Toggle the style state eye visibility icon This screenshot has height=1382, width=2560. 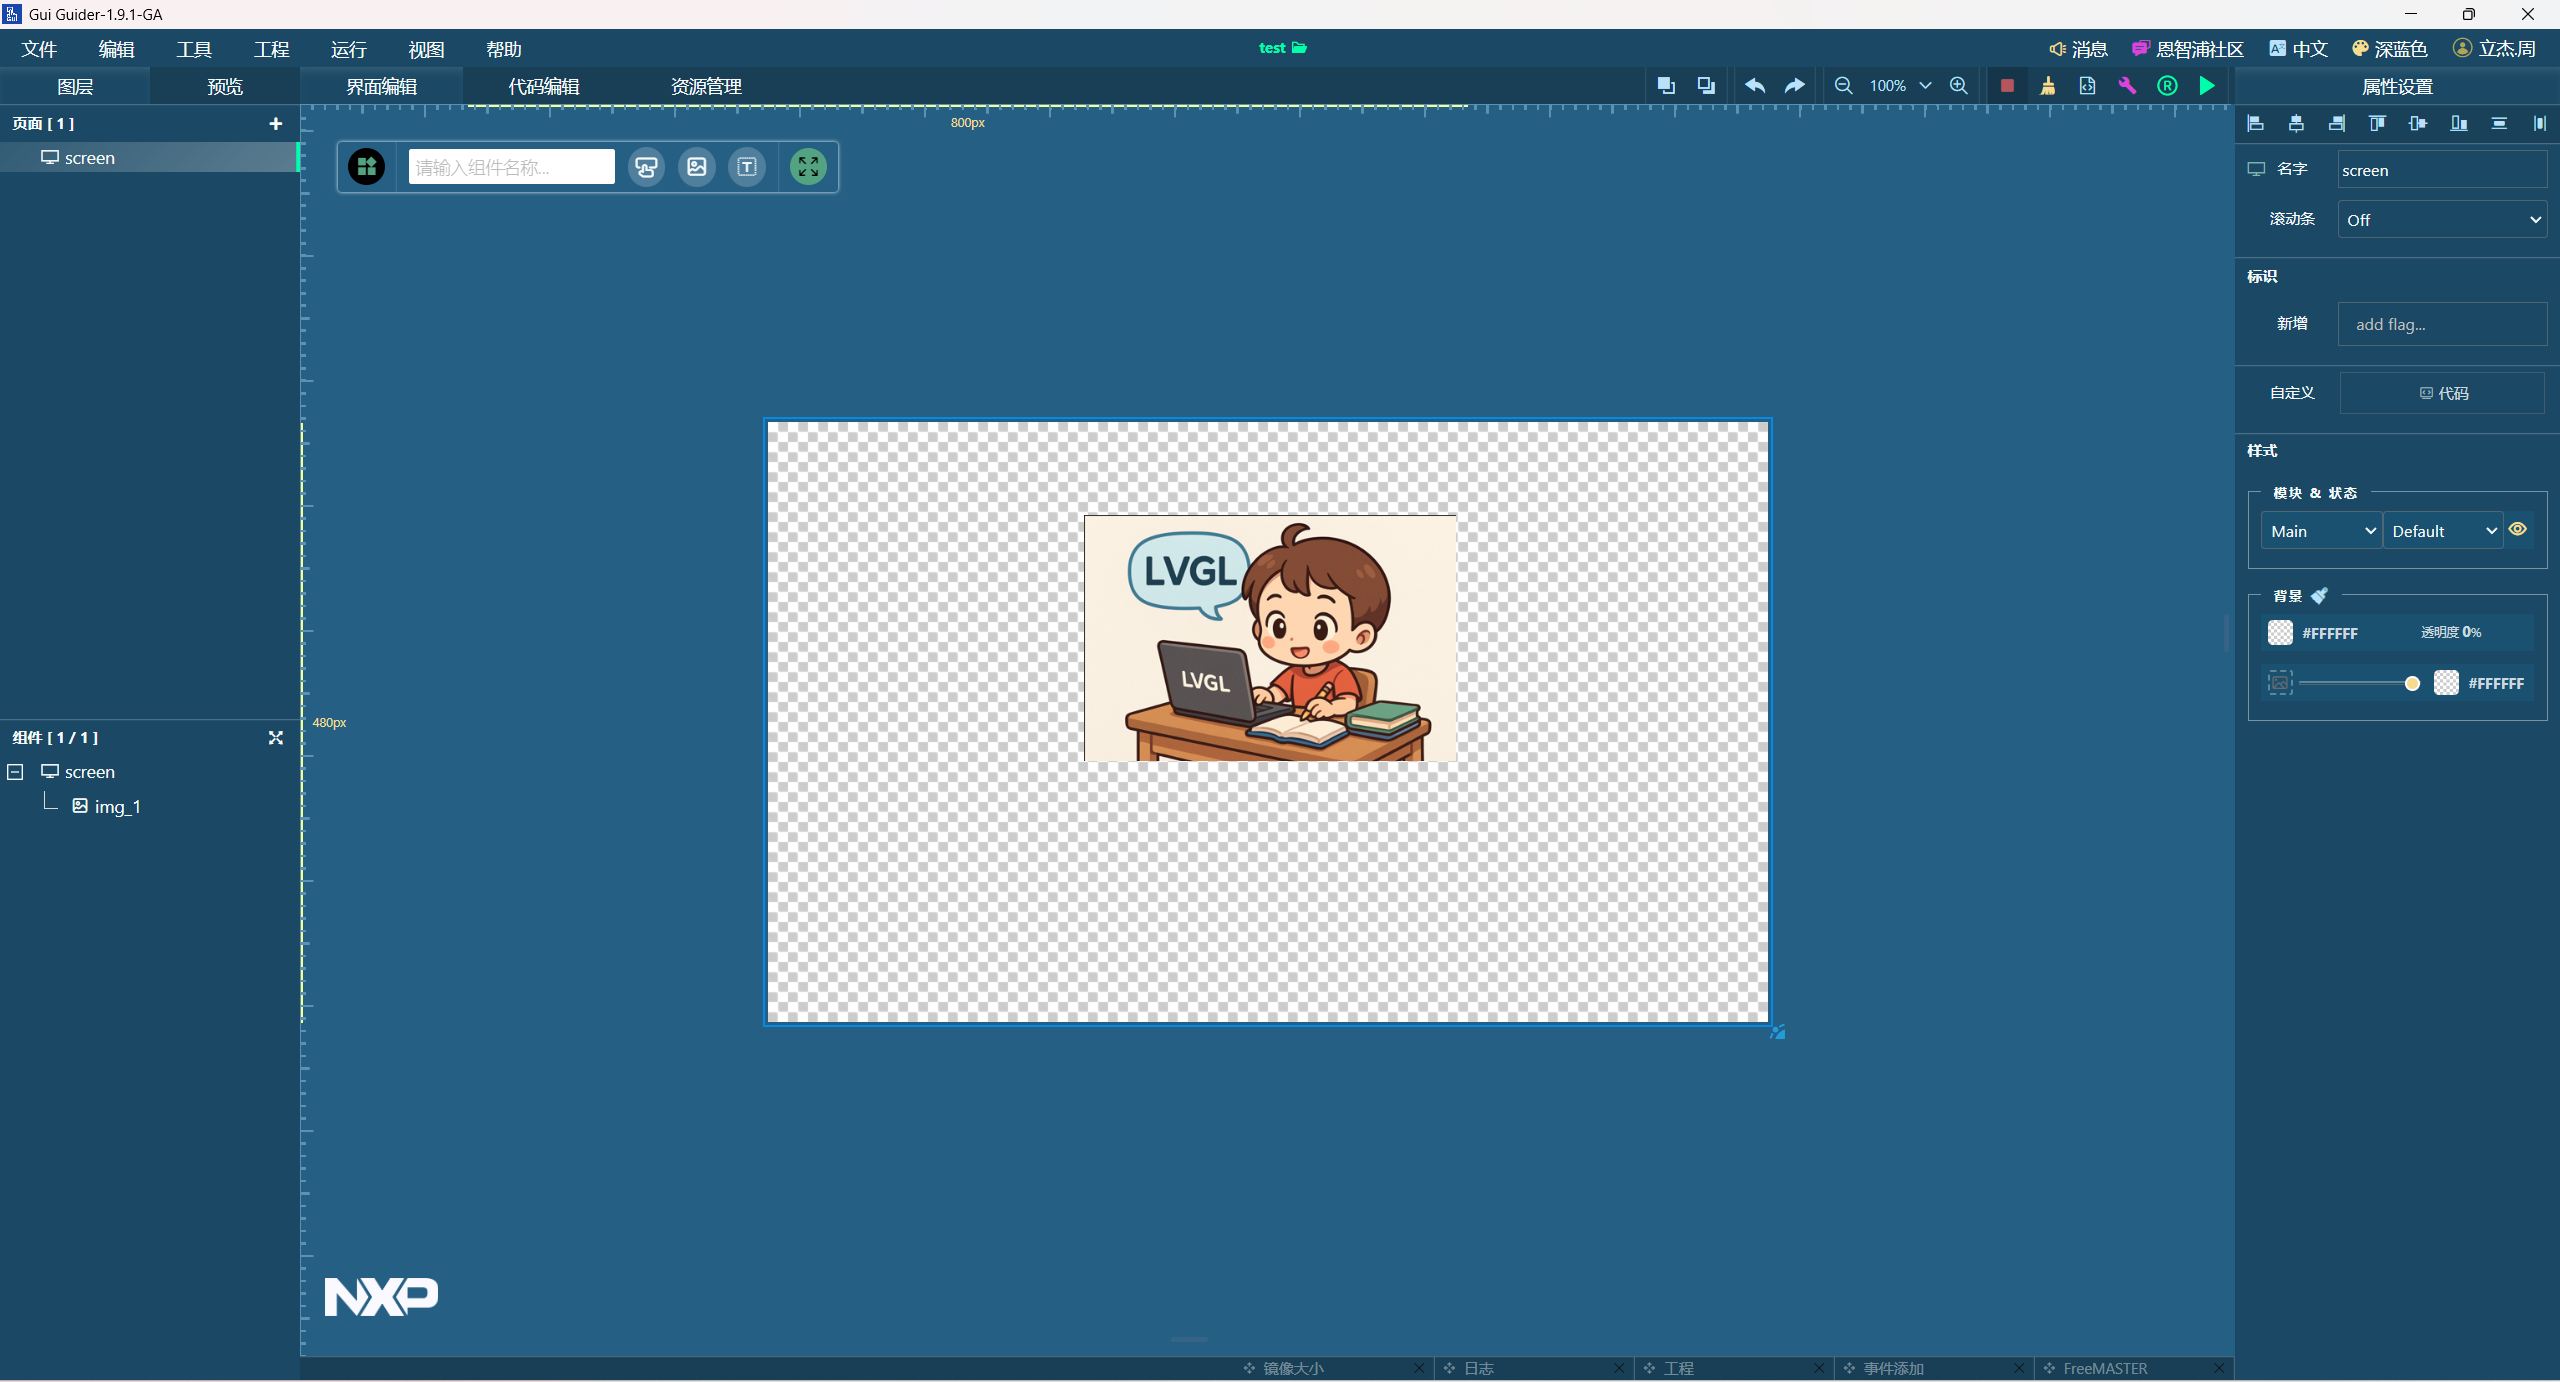pyautogui.click(x=2518, y=530)
